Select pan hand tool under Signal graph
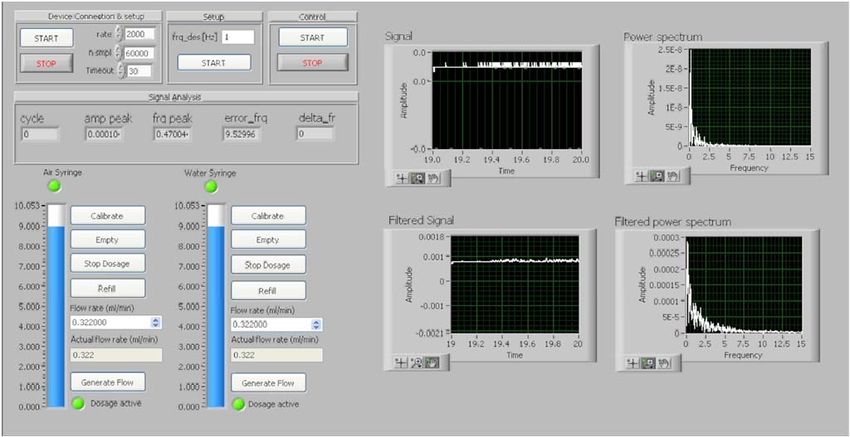 pos(432,178)
